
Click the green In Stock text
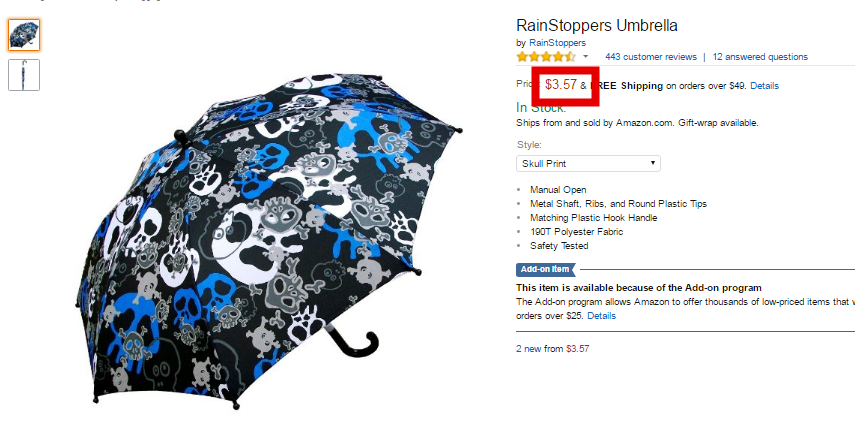pyautogui.click(x=541, y=108)
